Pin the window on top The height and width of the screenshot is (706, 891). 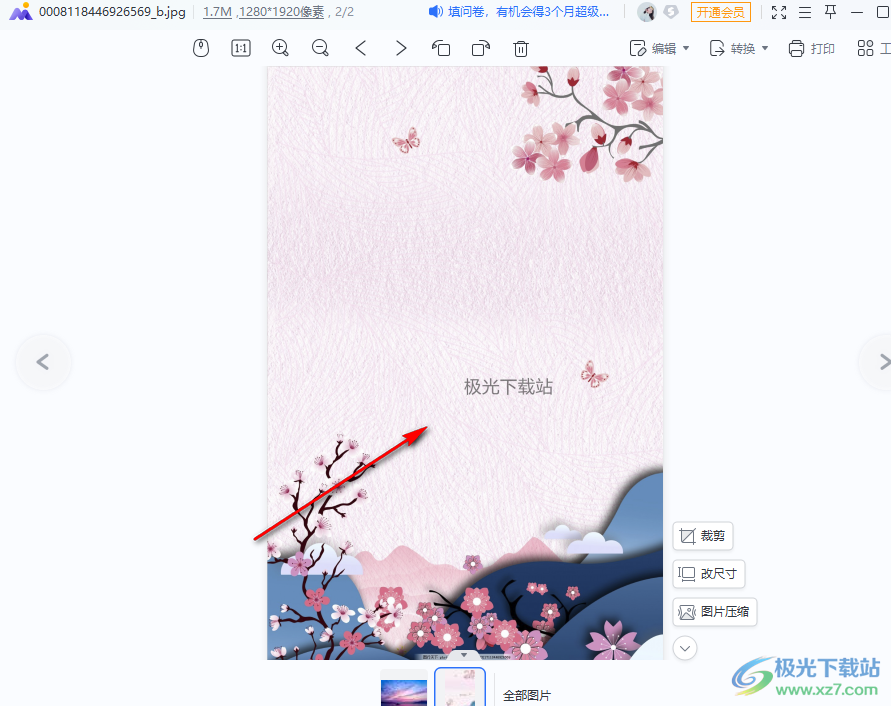(830, 12)
